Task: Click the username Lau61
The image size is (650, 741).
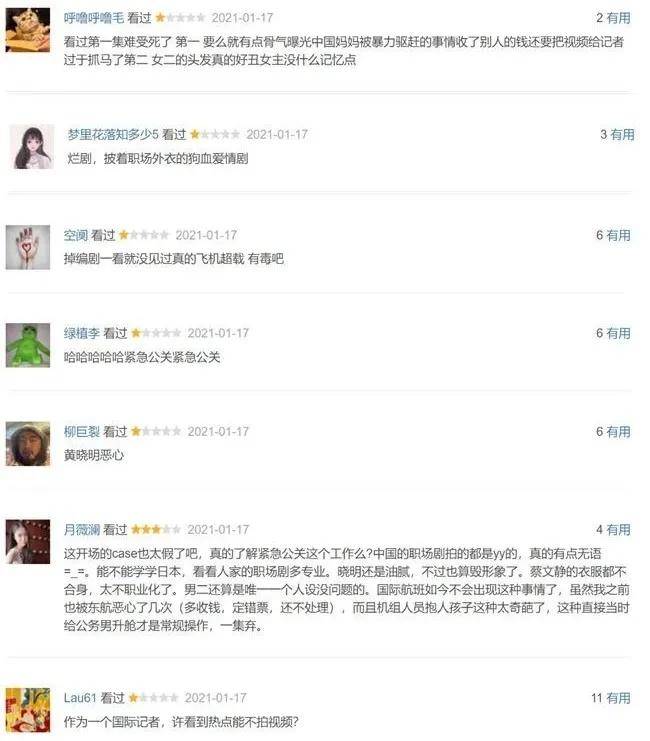Action: [80, 698]
